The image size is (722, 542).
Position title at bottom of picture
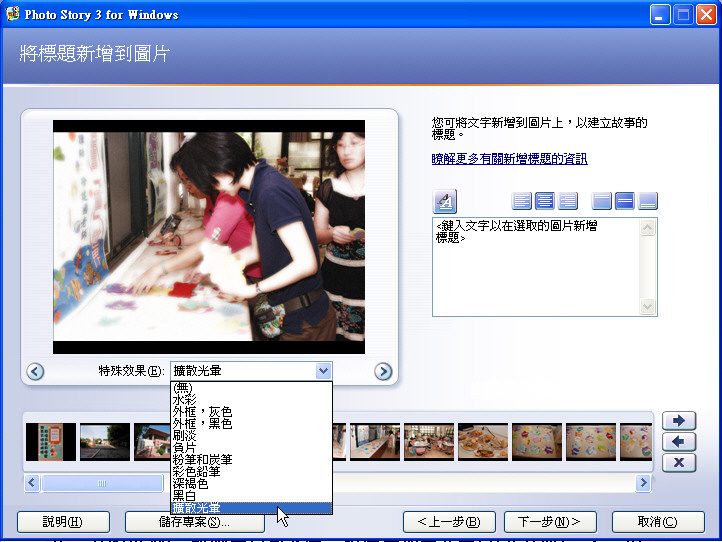coord(648,201)
